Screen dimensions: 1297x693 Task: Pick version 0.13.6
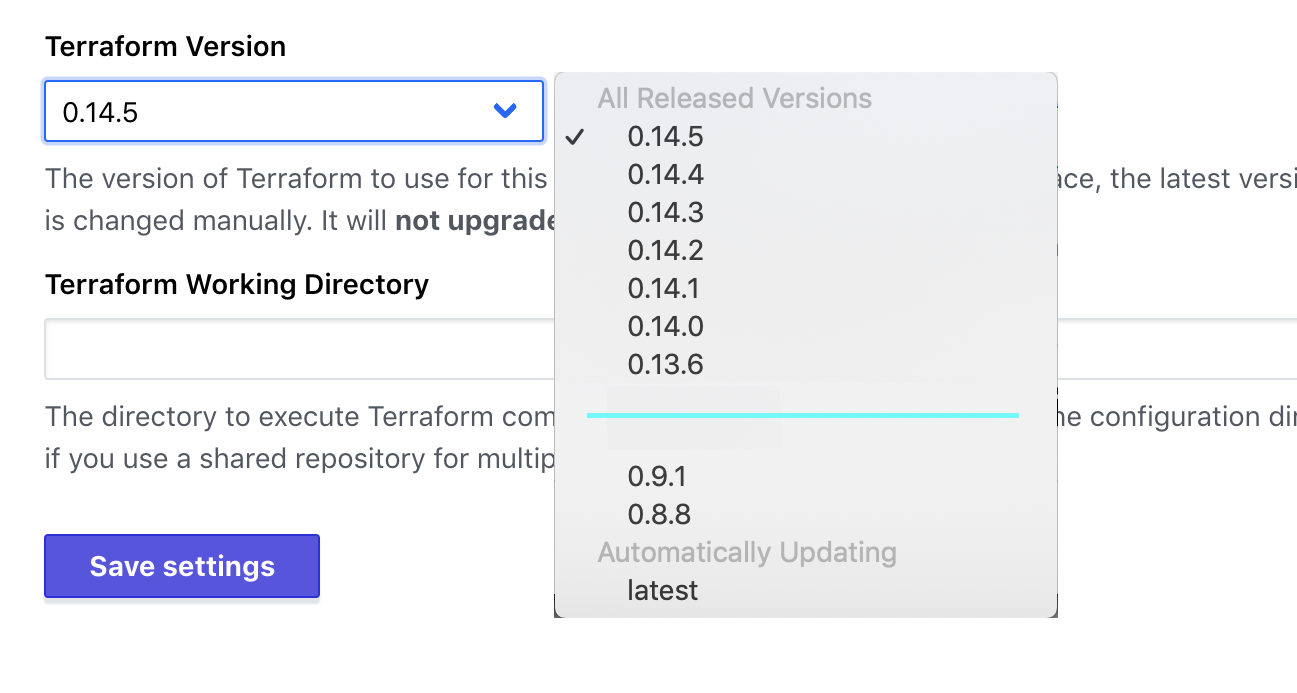click(x=666, y=365)
